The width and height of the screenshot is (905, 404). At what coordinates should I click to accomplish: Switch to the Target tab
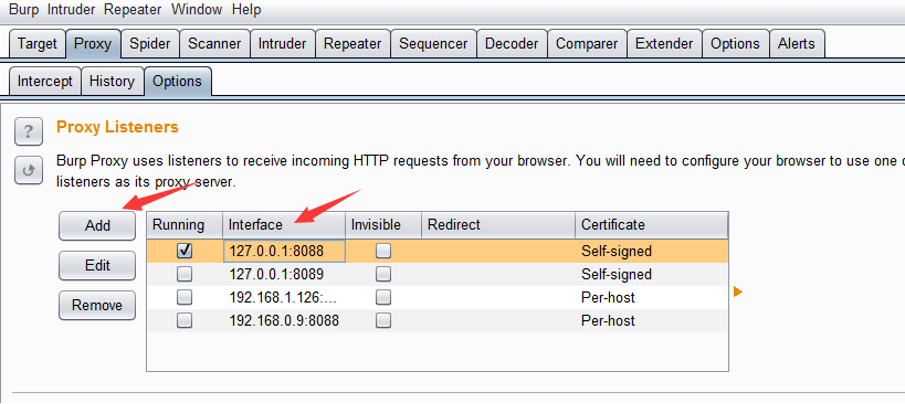tap(38, 44)
